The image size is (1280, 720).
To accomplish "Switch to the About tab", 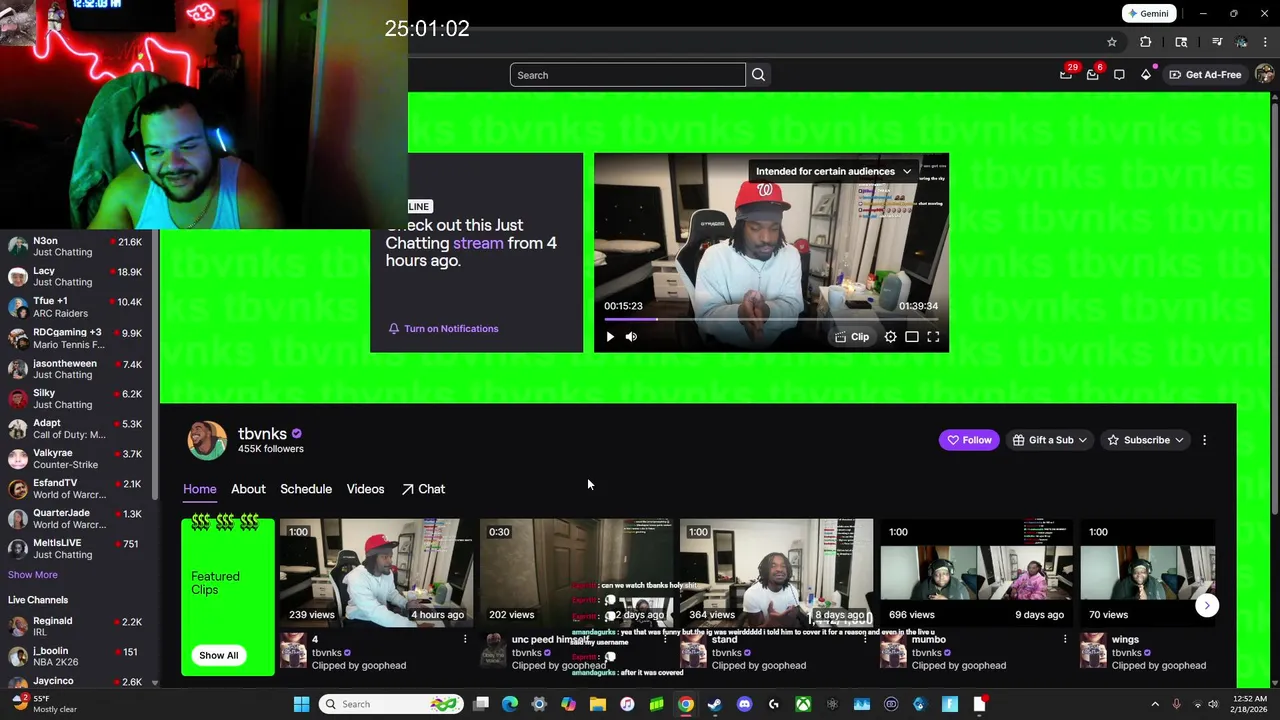I will click(x=248, y=489).
